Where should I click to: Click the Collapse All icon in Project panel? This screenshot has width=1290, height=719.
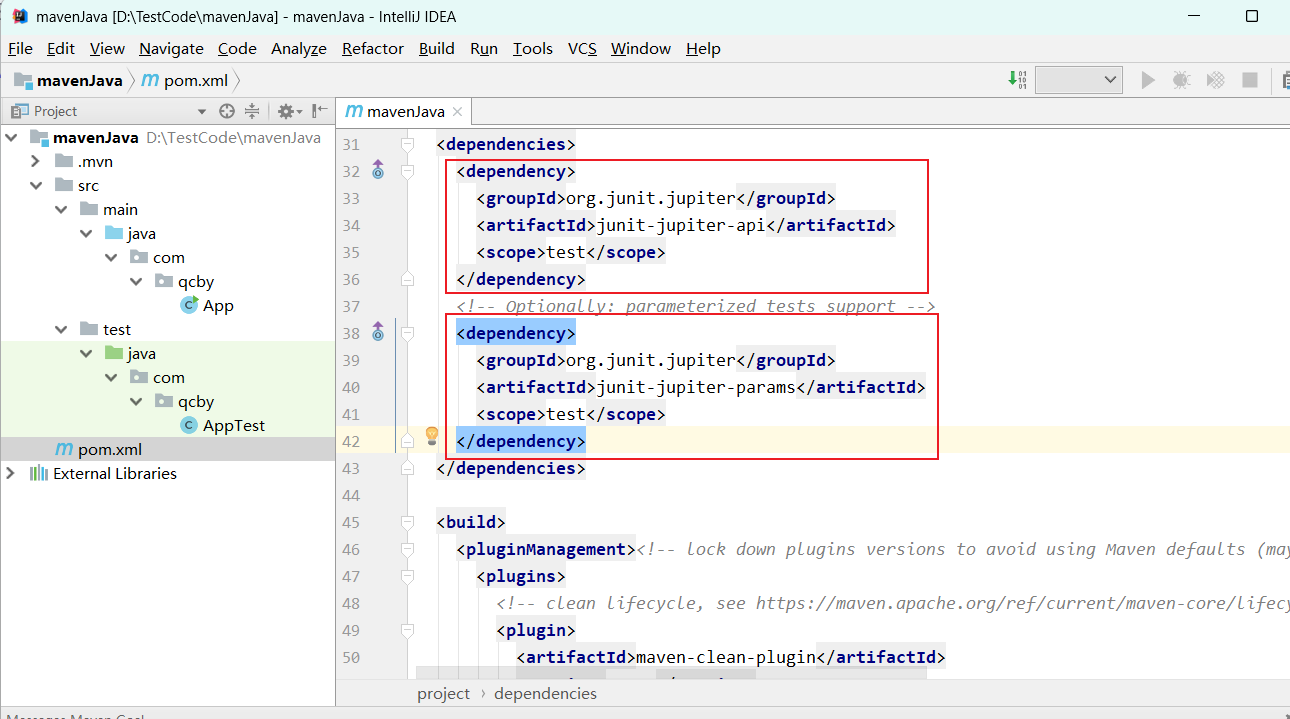pyautogui.click(x=252, y=111)
